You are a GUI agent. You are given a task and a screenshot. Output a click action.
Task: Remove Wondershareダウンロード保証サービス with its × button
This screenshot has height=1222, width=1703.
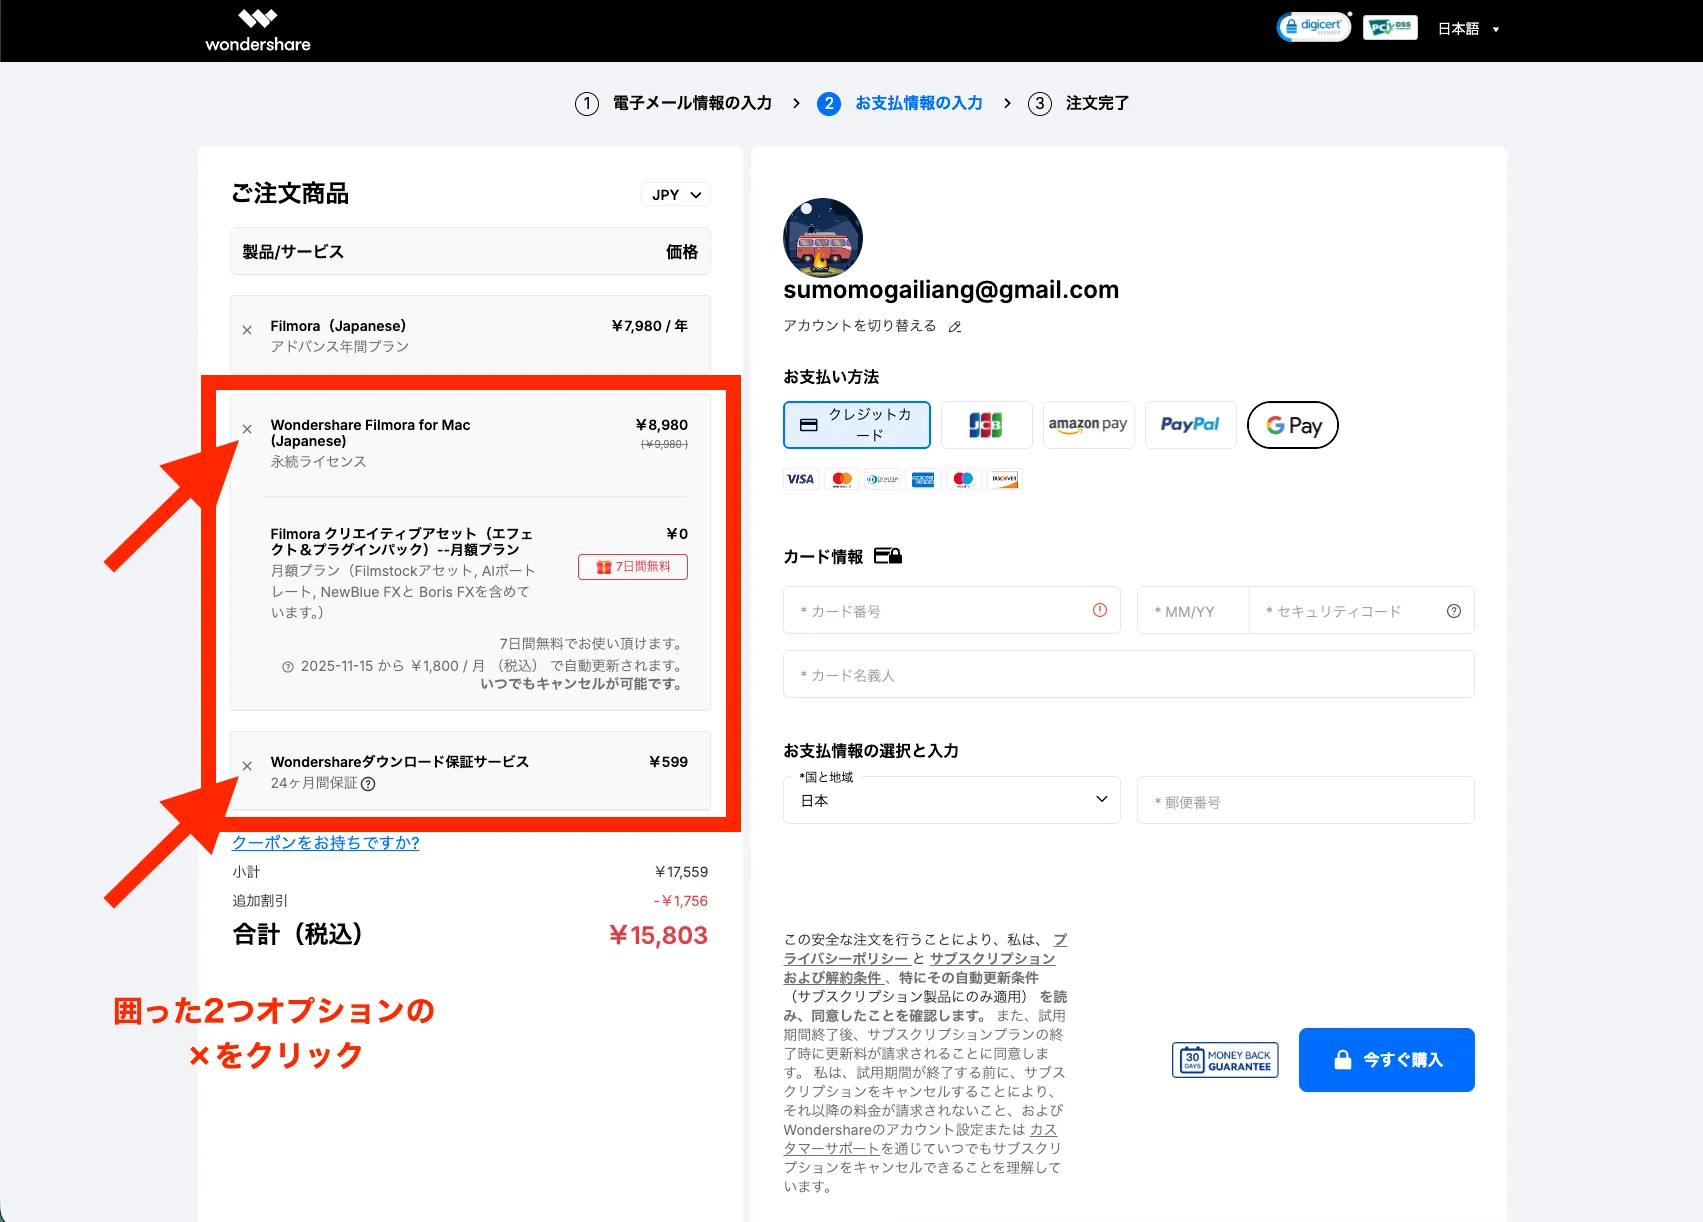click(246, 765)
